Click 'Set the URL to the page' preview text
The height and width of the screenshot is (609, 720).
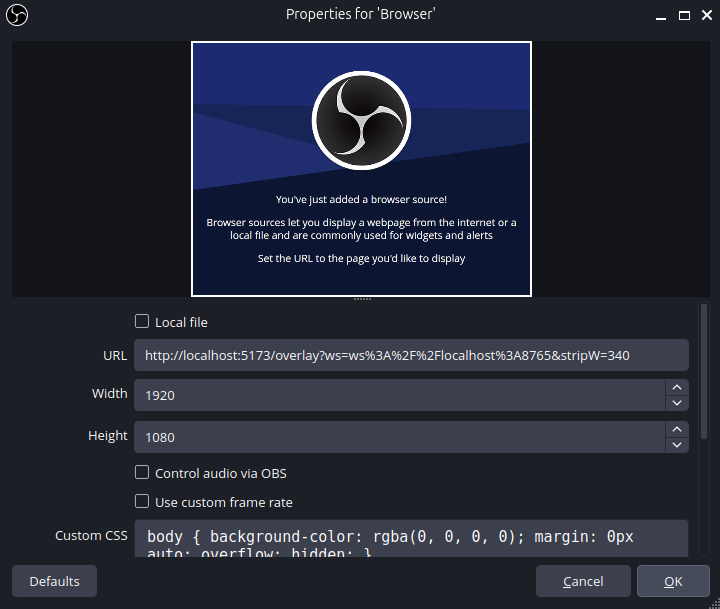(361, 259)
